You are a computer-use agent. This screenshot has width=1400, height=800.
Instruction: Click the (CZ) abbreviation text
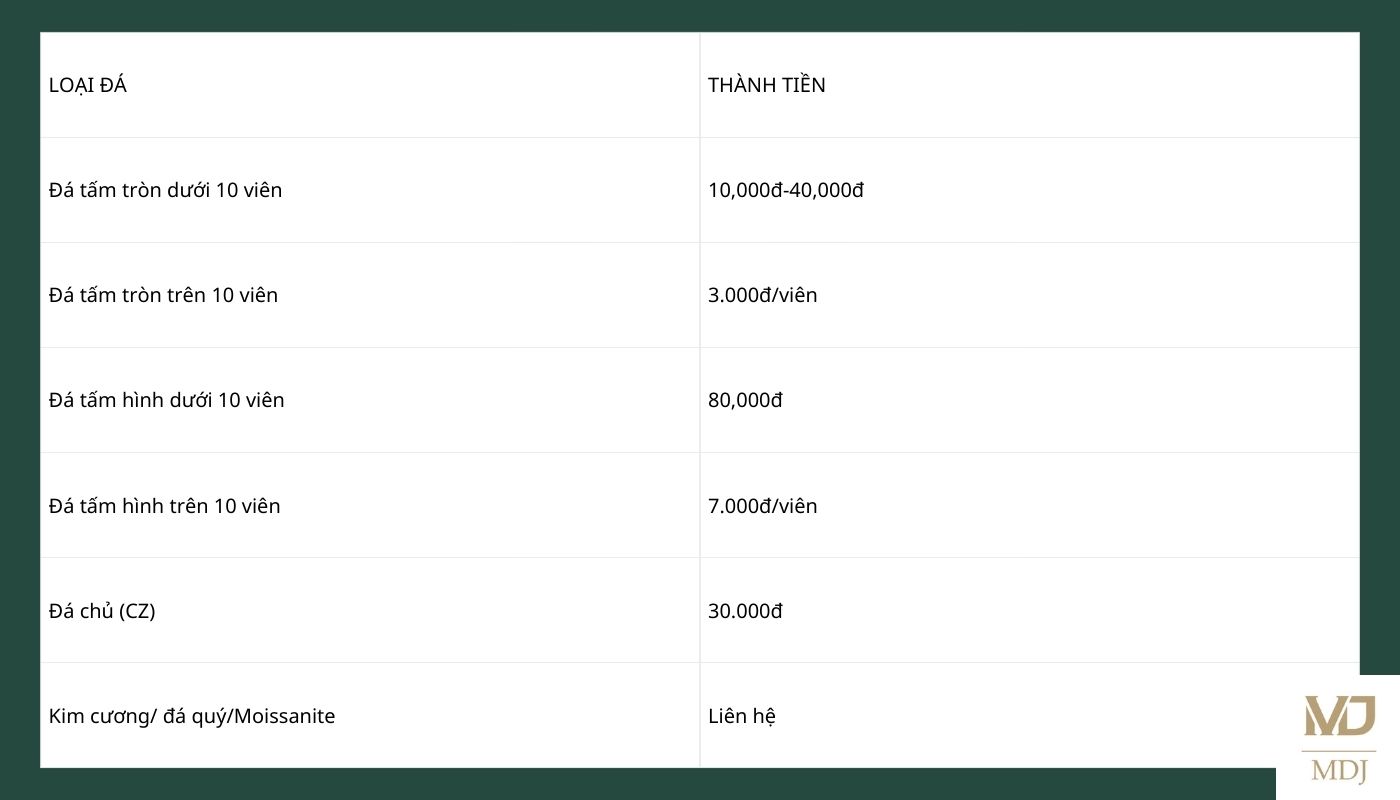point(137,611)
